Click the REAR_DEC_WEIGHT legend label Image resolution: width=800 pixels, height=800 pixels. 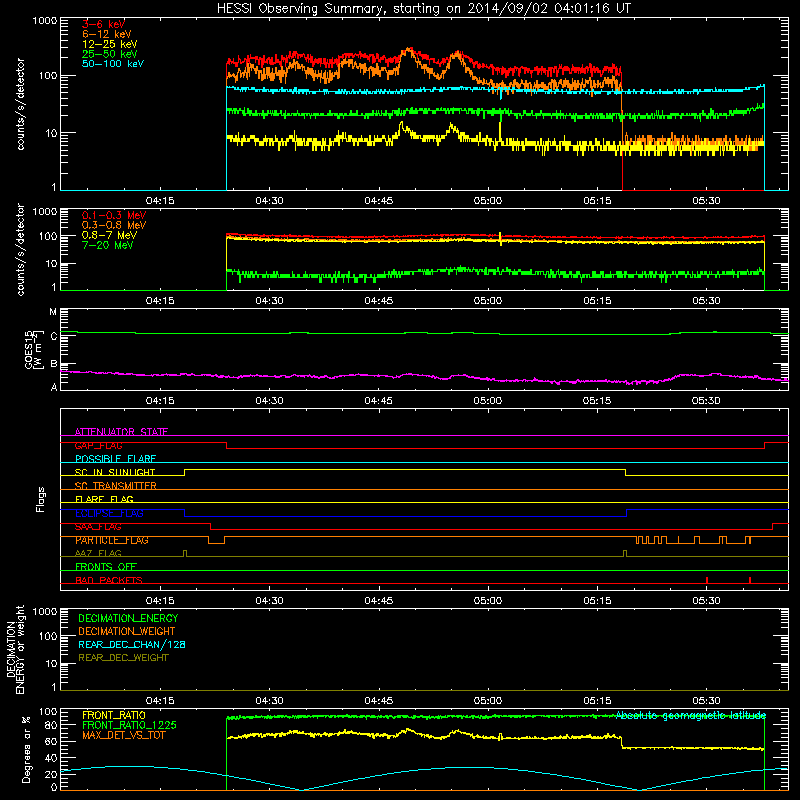tap(123, 658)
